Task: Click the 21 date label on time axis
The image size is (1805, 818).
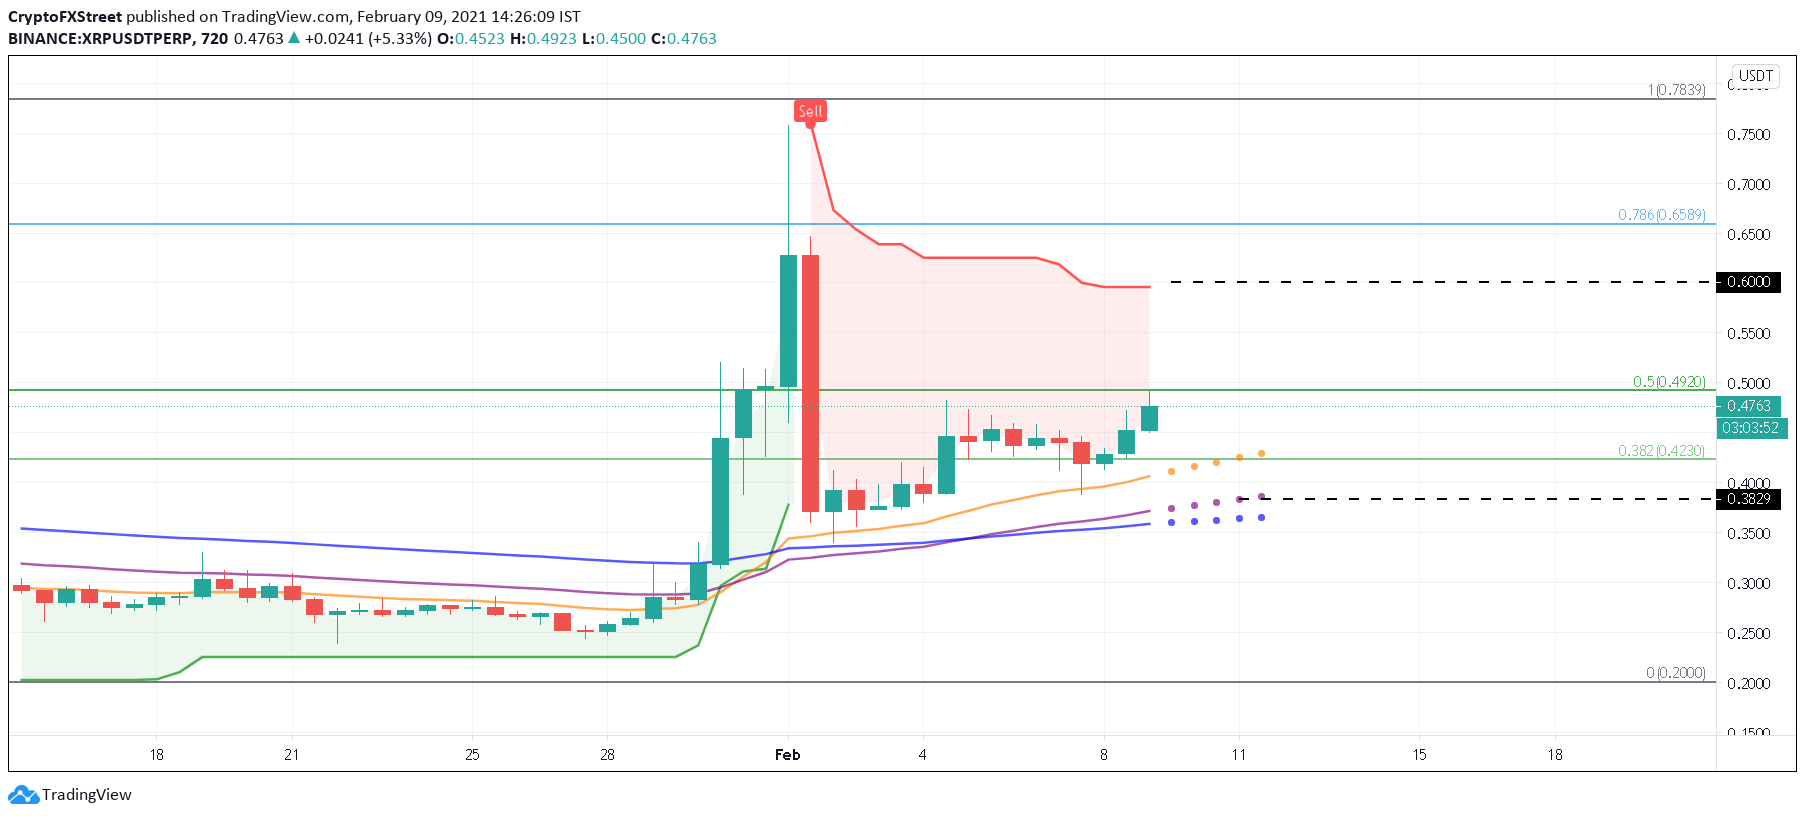Action: click(x=292, y=755)
